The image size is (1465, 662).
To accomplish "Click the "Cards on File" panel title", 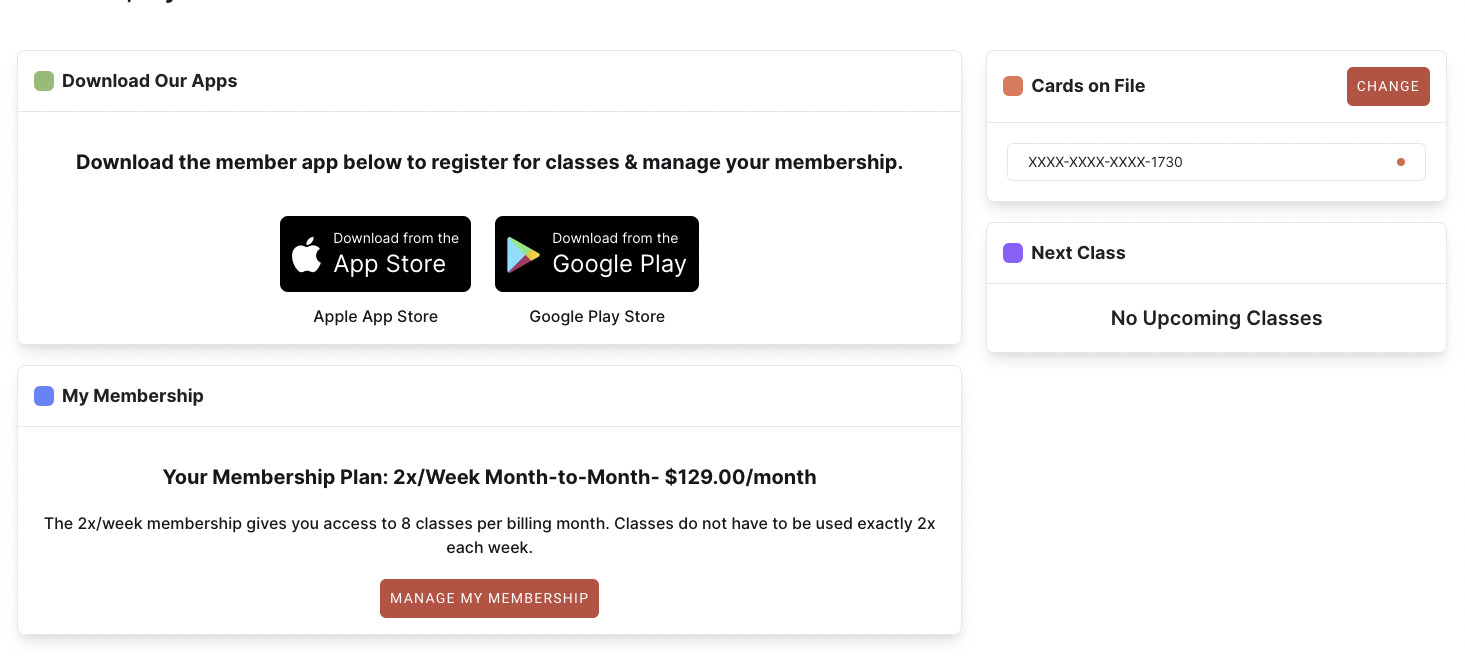I will tap(1088, 86).
